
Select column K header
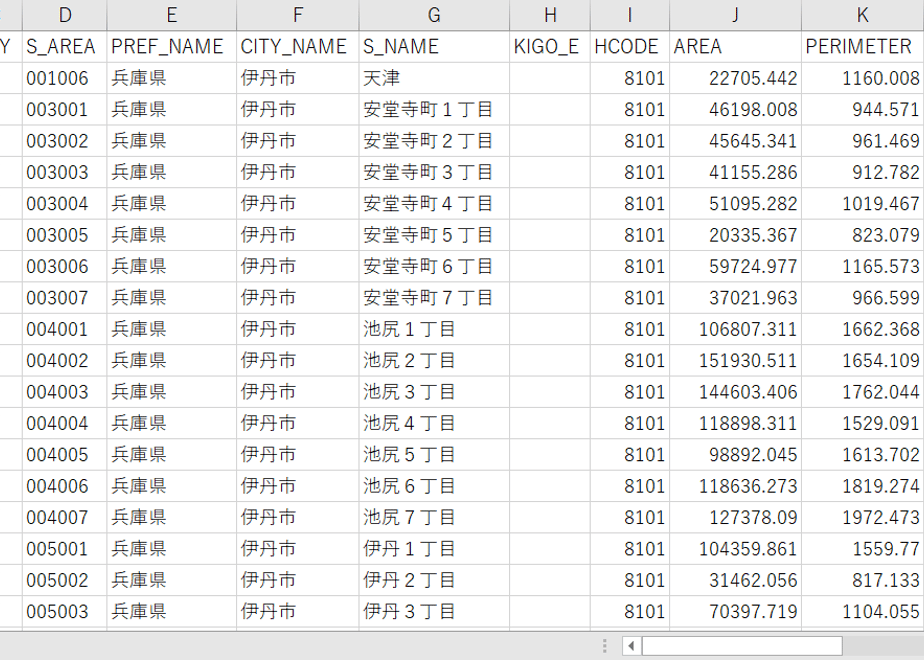click(862, 15)
